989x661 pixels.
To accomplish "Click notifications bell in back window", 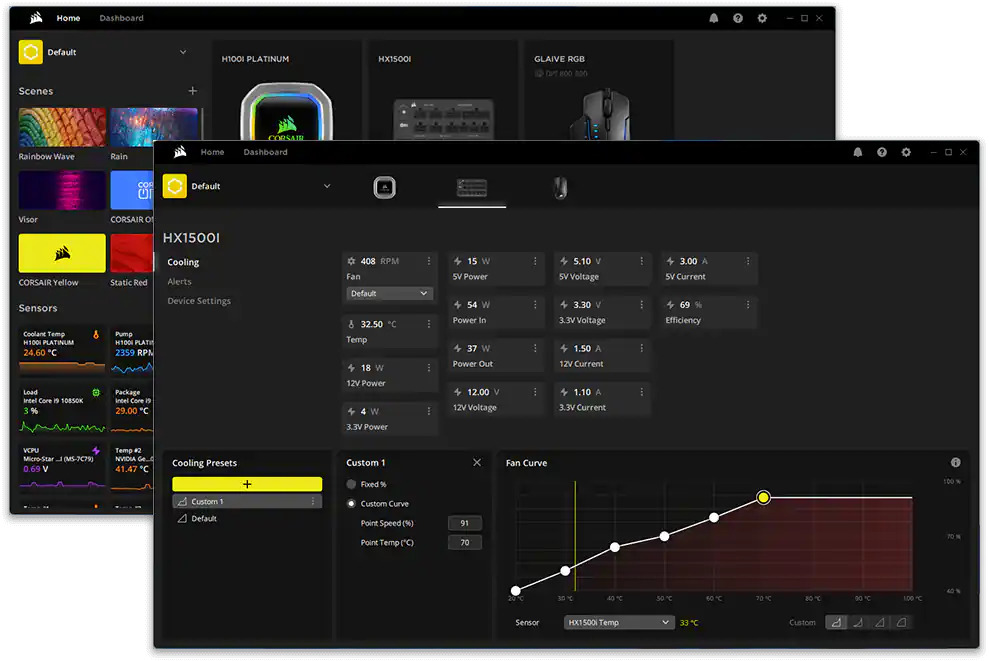I will point(714,18).
